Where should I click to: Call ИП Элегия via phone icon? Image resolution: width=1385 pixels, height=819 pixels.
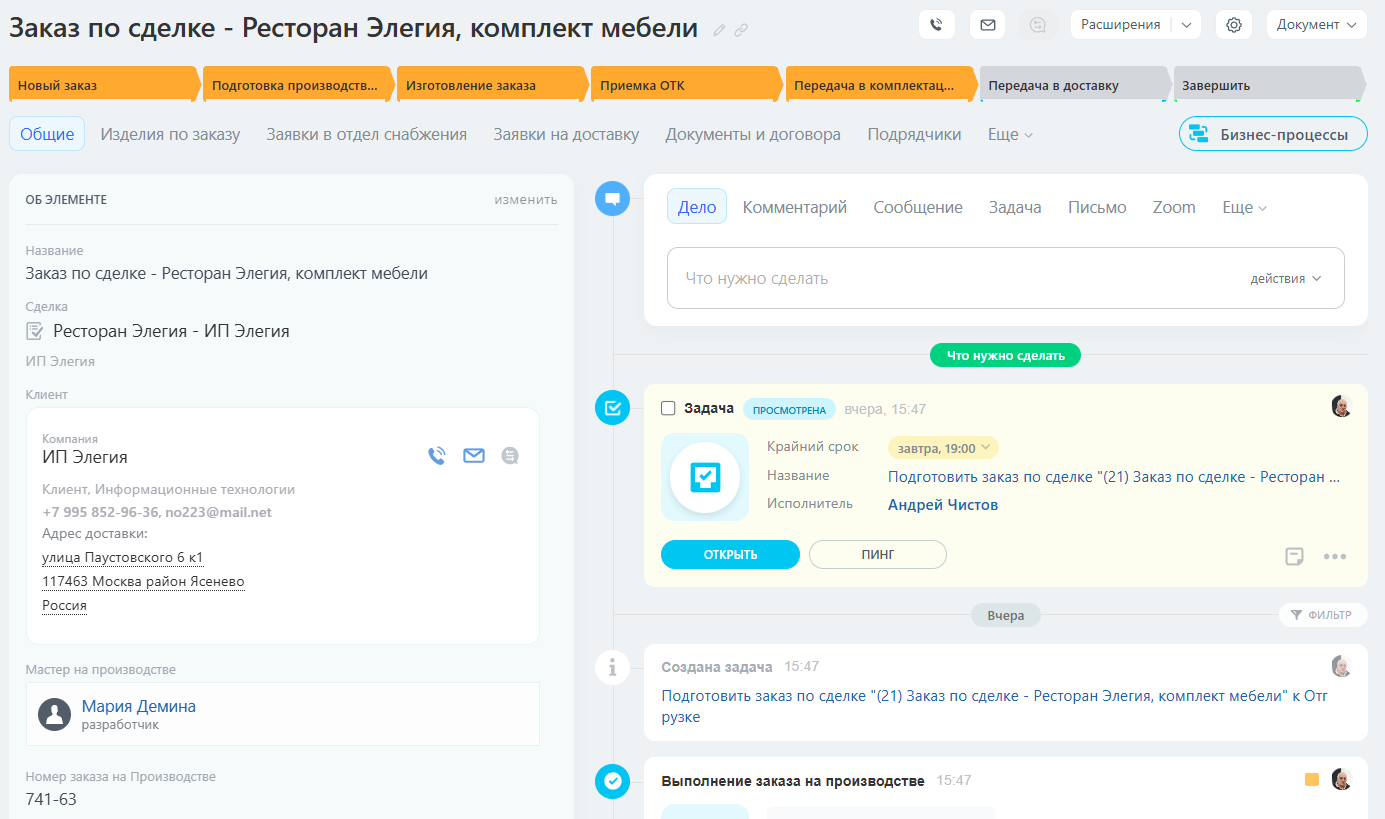tap(436, 456)
